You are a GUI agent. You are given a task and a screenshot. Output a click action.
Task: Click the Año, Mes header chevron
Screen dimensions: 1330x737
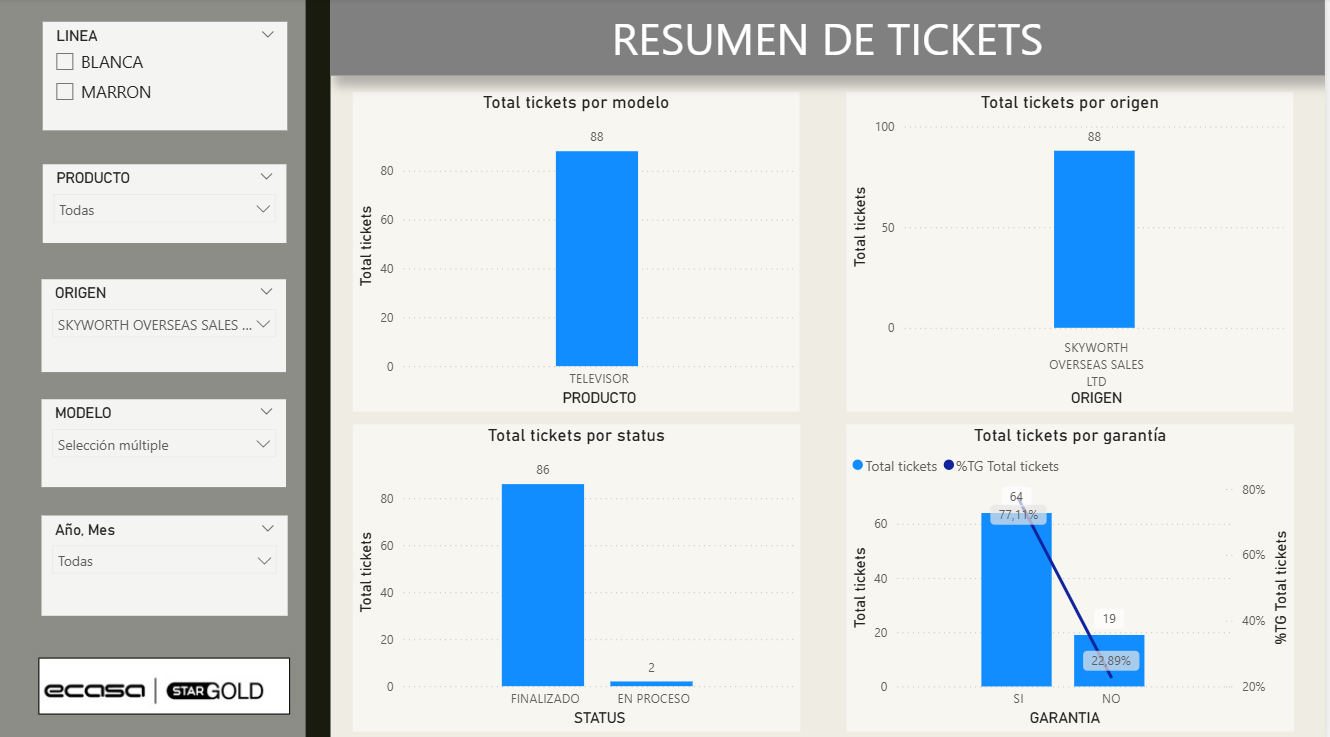[x=267, y=529]
